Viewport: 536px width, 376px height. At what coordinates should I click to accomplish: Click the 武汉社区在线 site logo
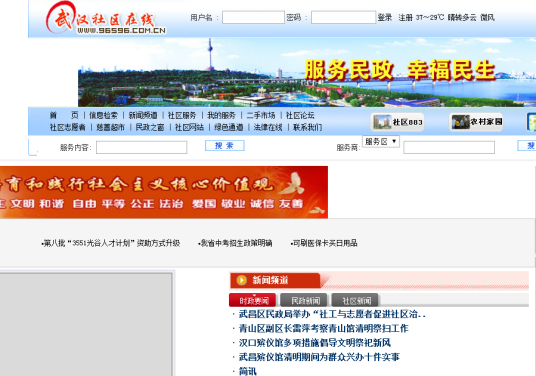pyautogui.click(x=106, y=19)
